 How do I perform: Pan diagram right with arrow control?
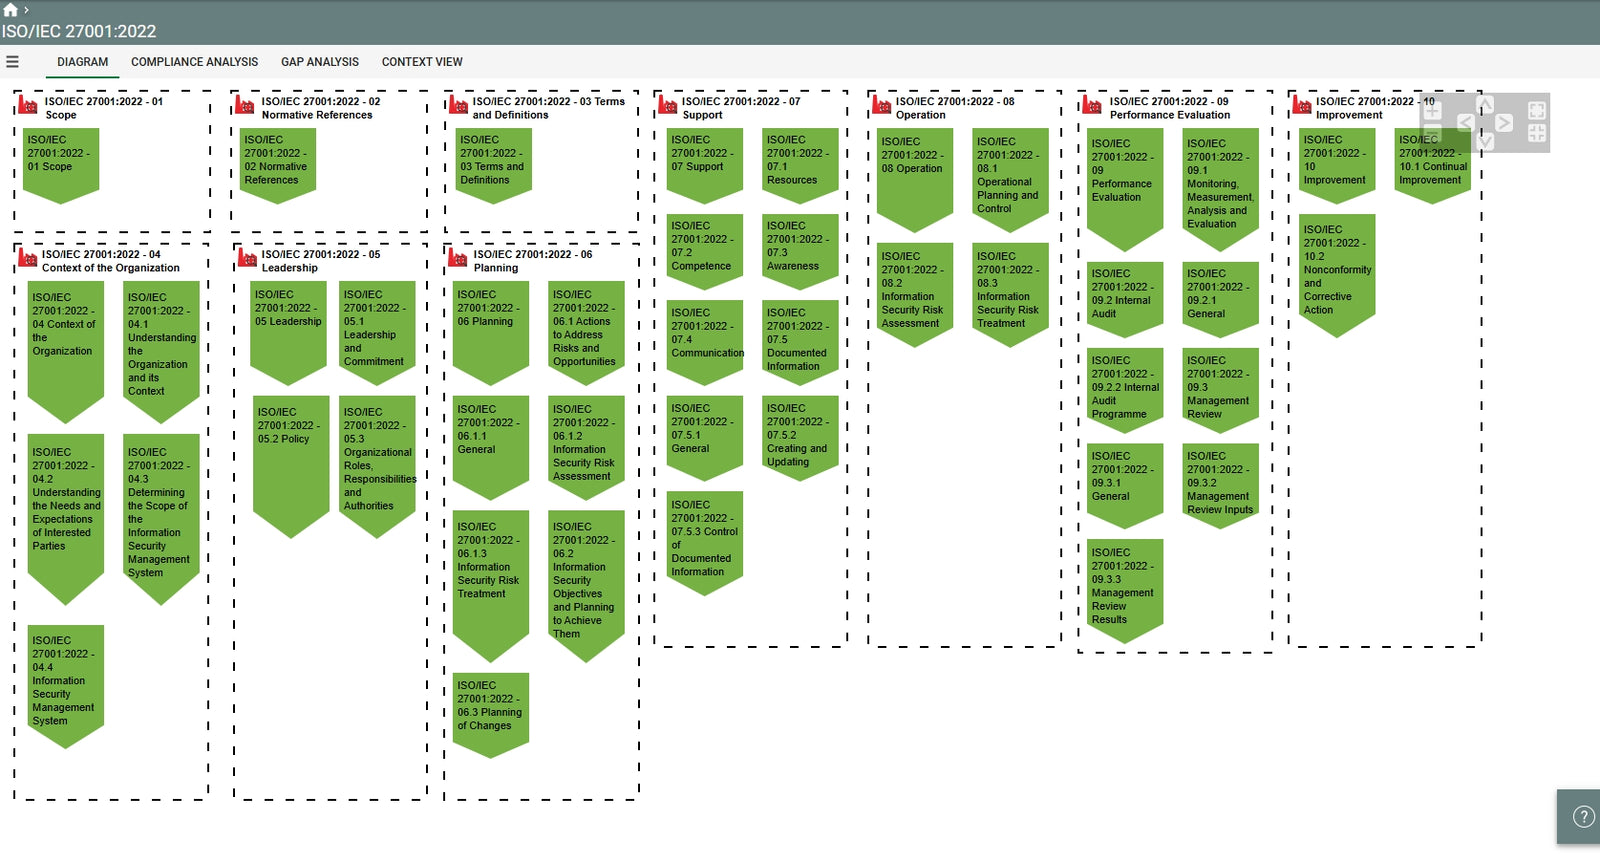click(1504, 123)
